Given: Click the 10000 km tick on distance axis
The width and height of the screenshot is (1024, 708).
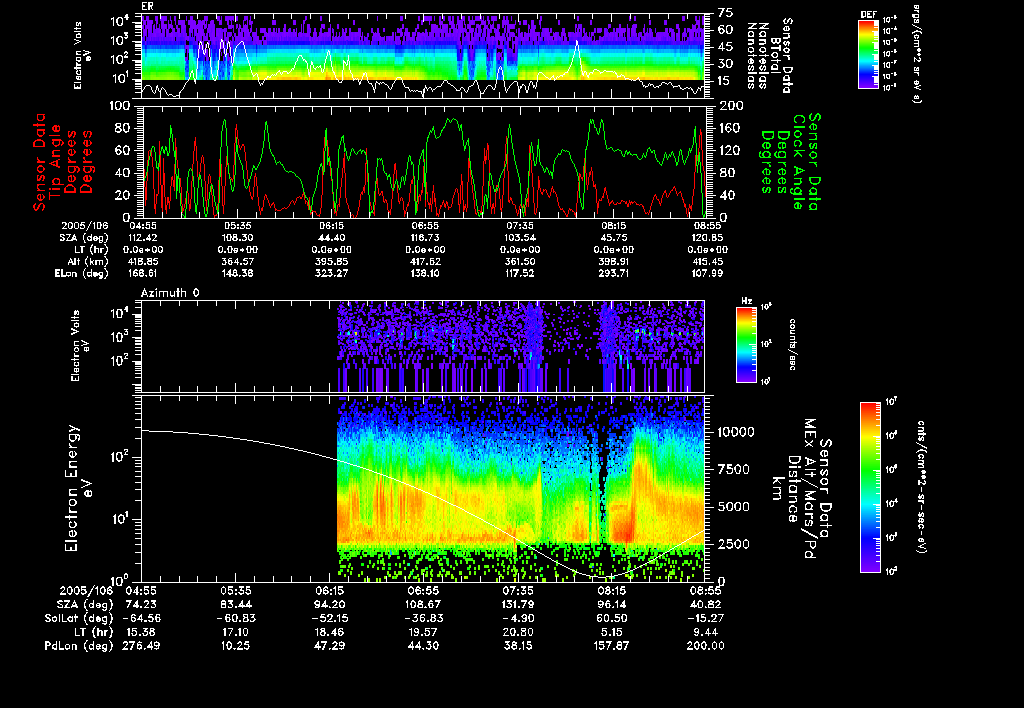Looking at the screenshot, I should pyautogui.click(x=735, y=432).
